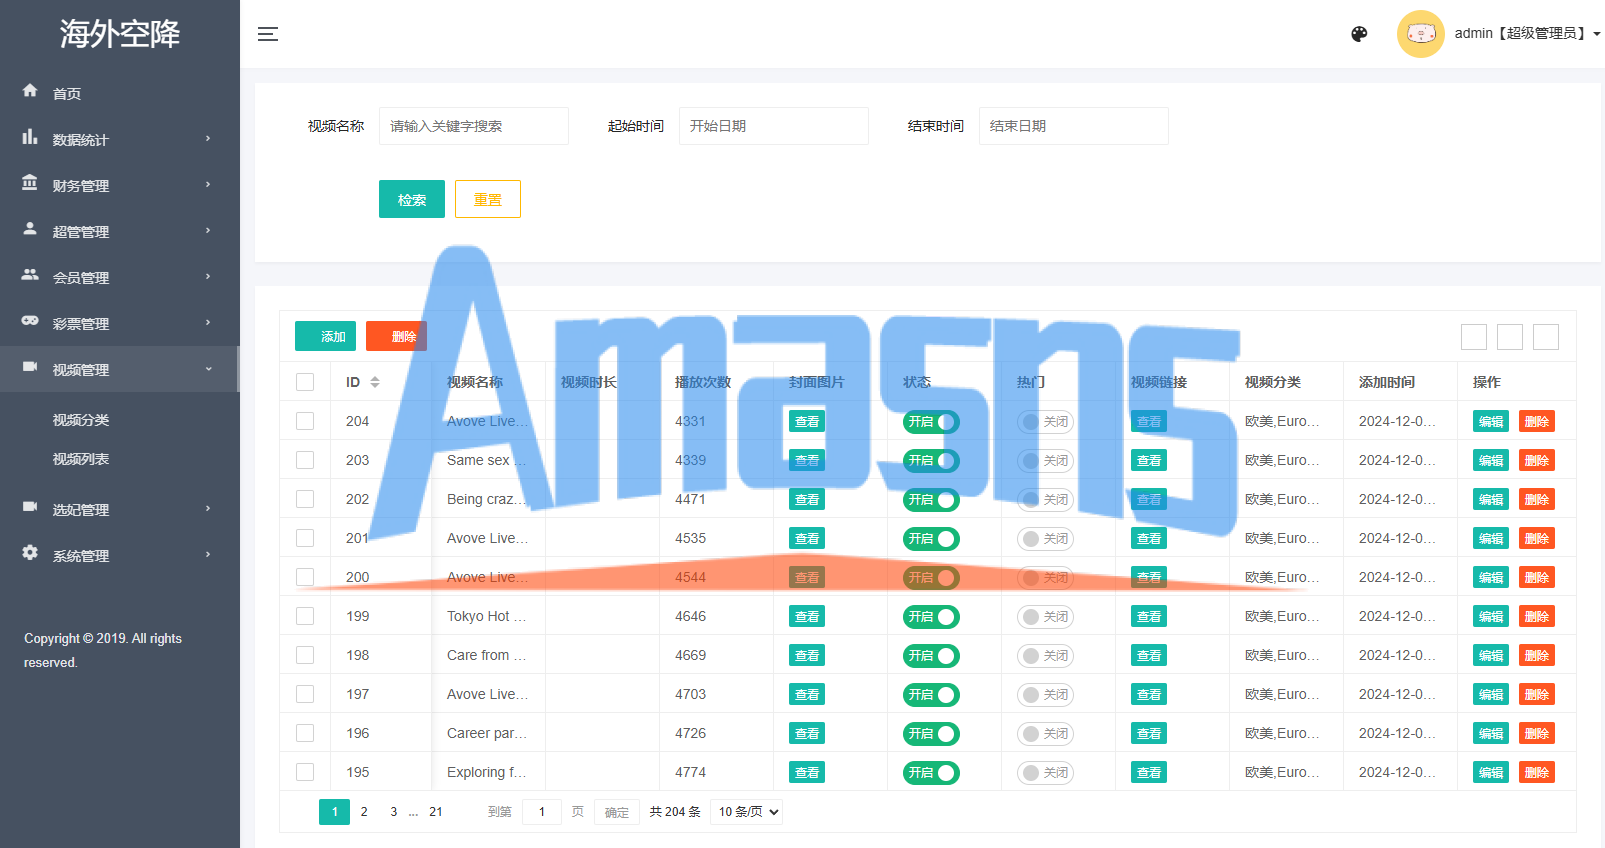
Task: Click the home icon beside 首页
Action: [30, 91]
